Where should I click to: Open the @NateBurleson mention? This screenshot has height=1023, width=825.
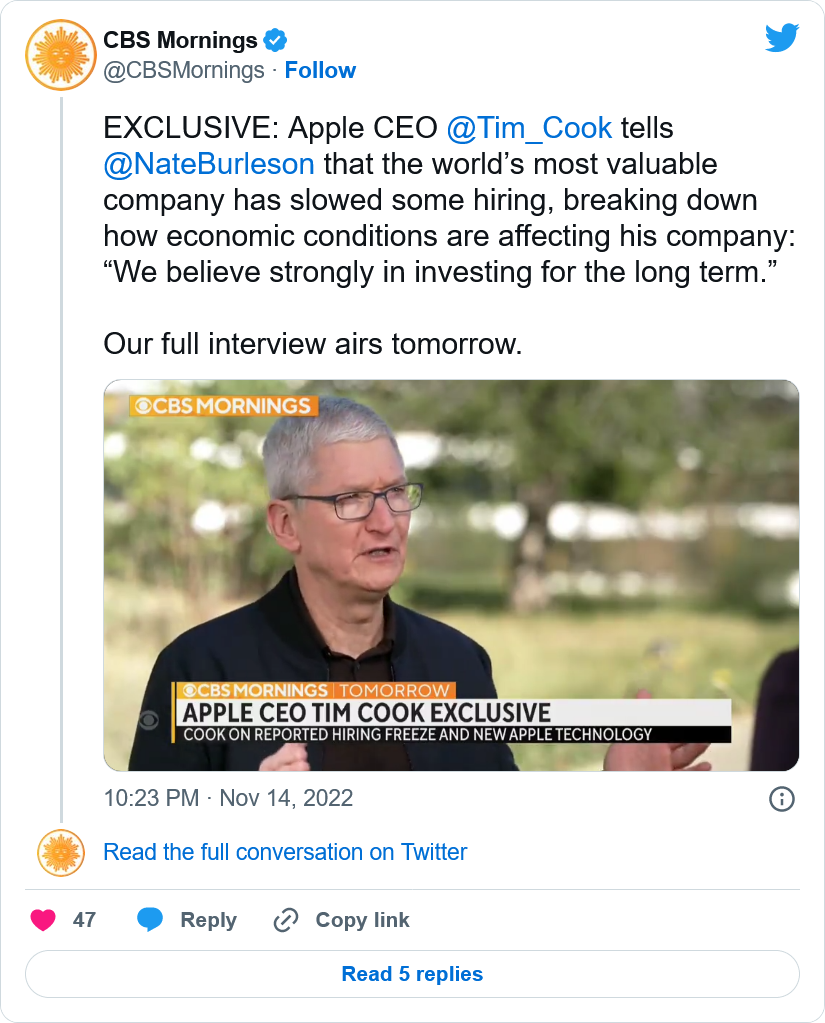(209, 164)
